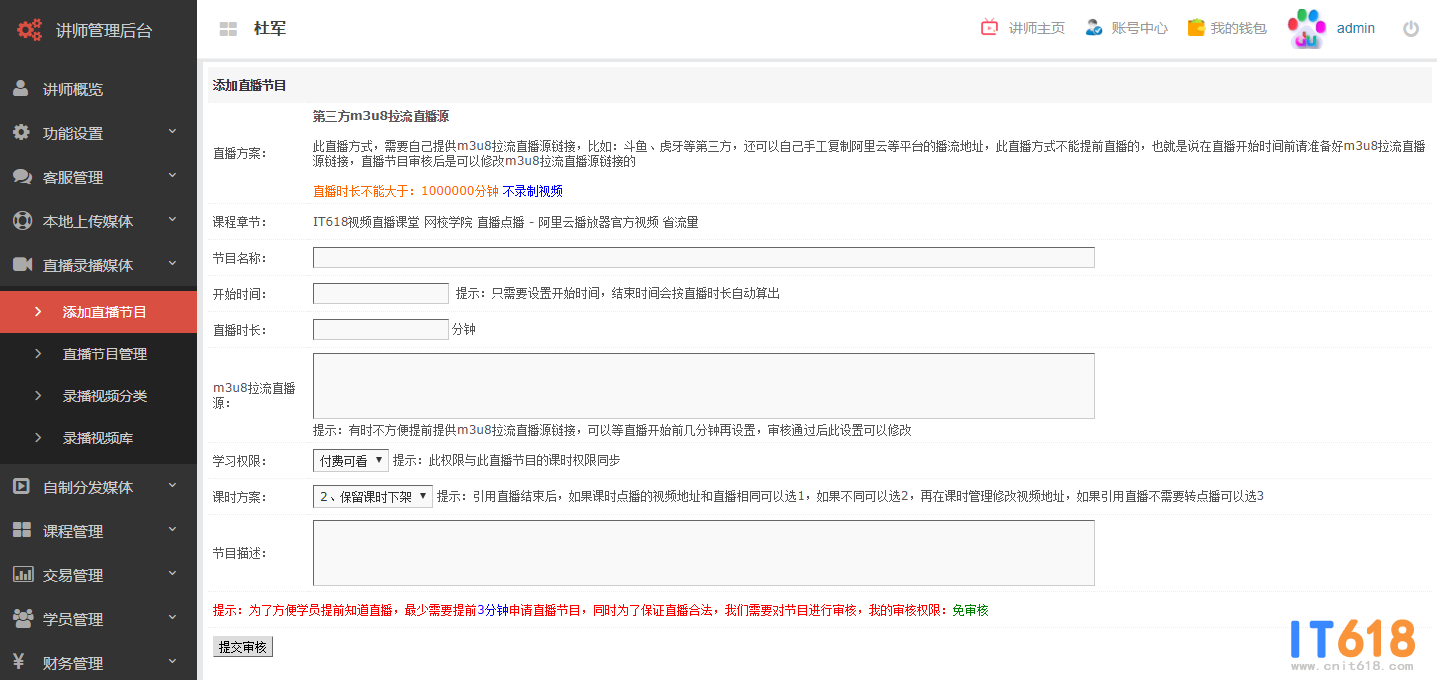Expand the 本地上传媒体 sidebar section
The width and height of the screenshot is (1437, 680).
98,221
